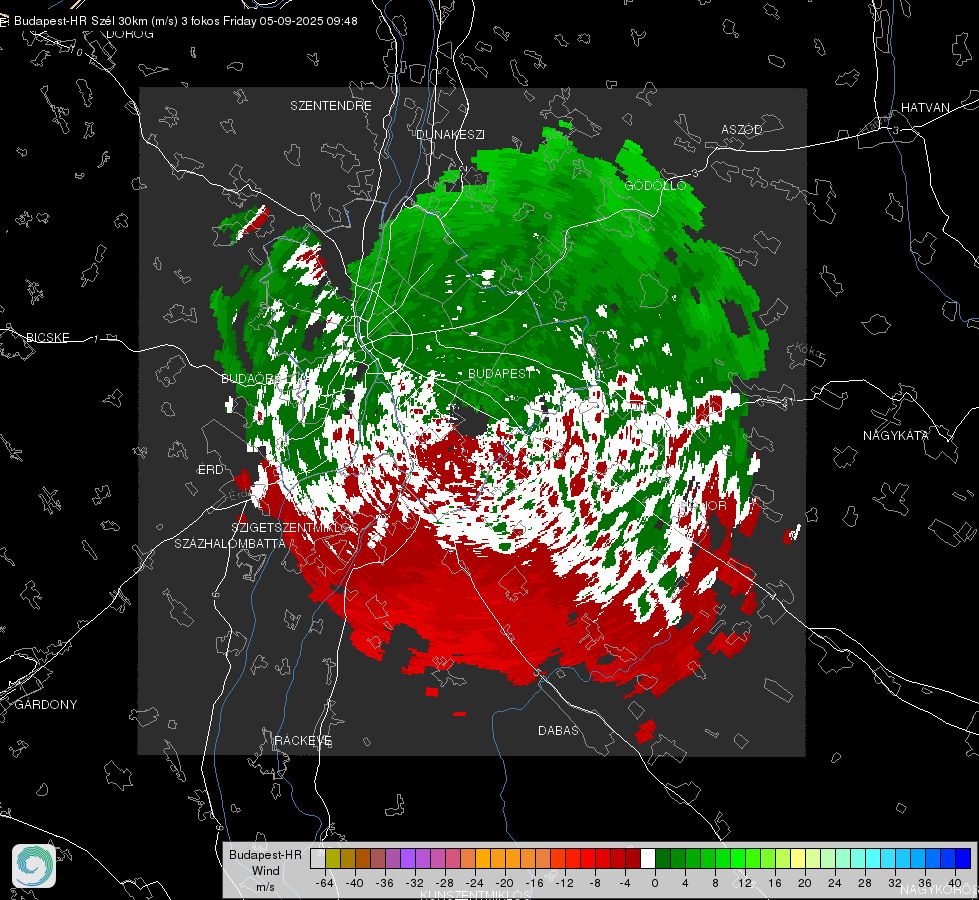Screen dimensions: 979x900
Task: Click the BICSKE town label
Action: (47, 337)
